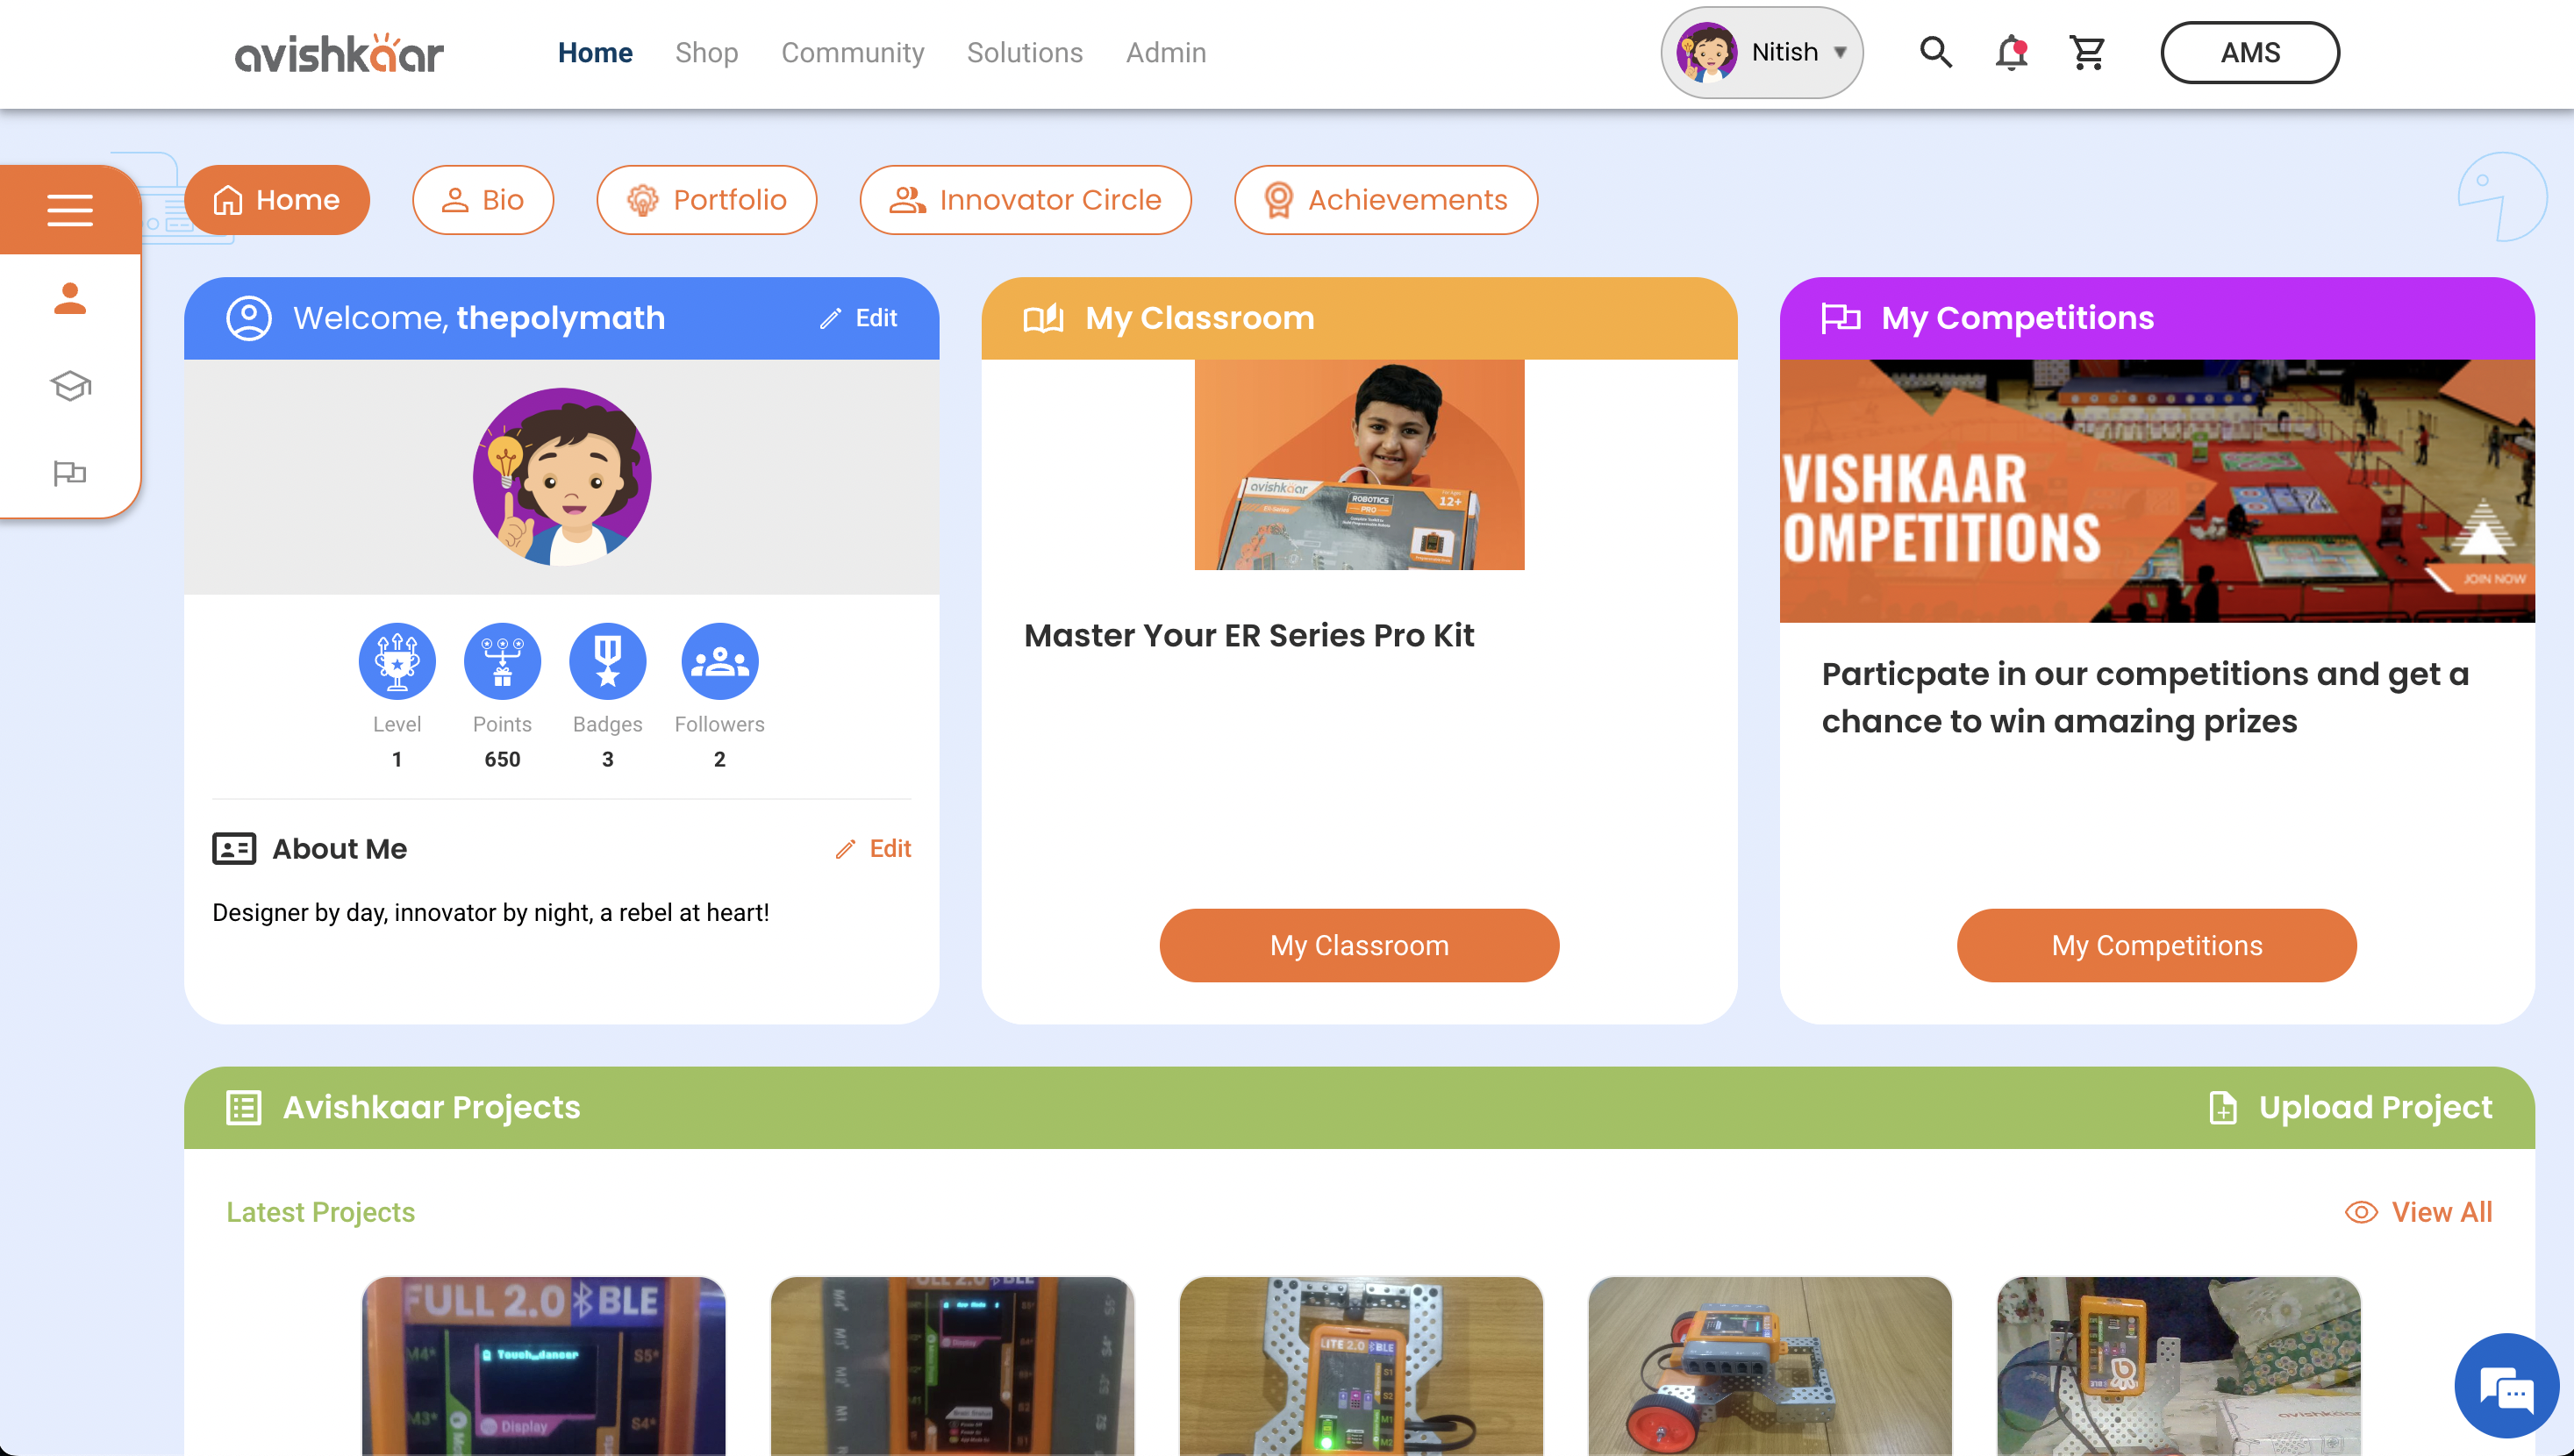
Task: Click the My Classroom orange button
Action: click(1358, 945)
